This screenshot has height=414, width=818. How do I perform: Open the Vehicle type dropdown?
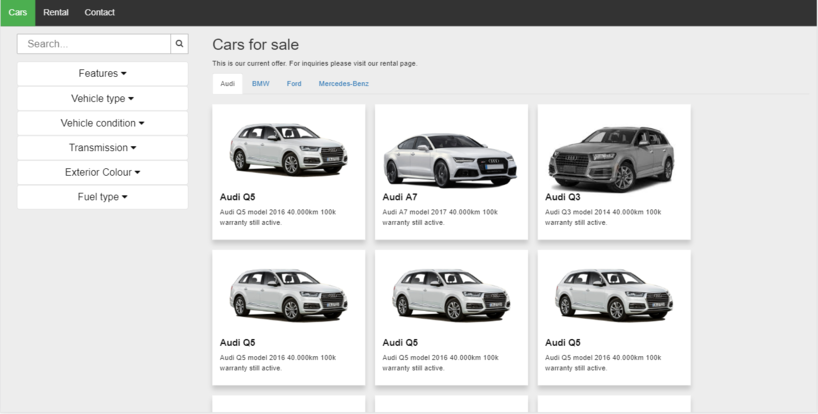click(102, 99)
